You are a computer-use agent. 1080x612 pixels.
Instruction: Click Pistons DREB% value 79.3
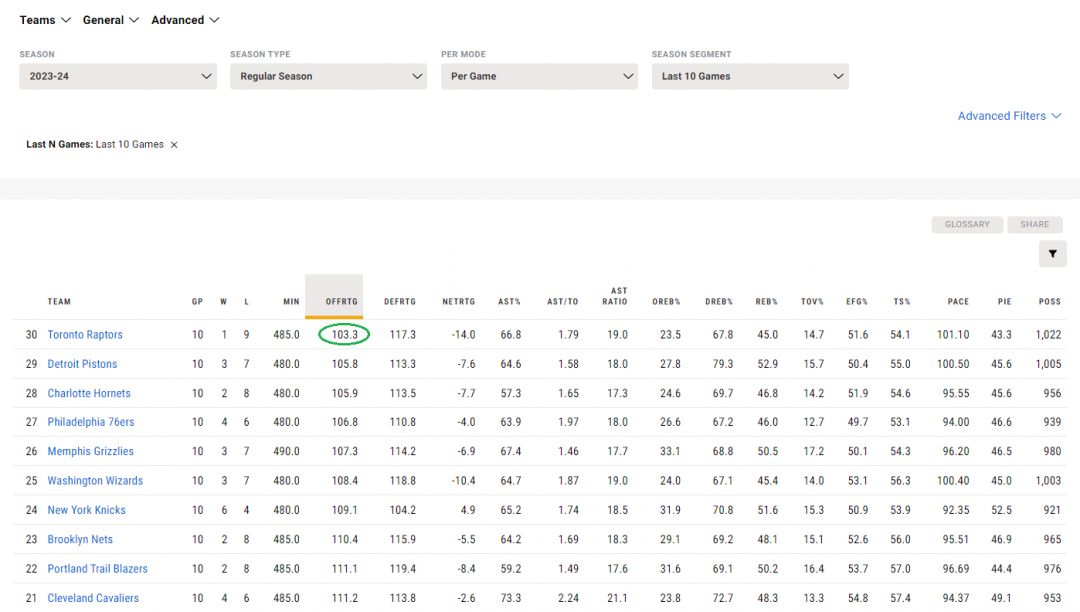click(723, 364)
